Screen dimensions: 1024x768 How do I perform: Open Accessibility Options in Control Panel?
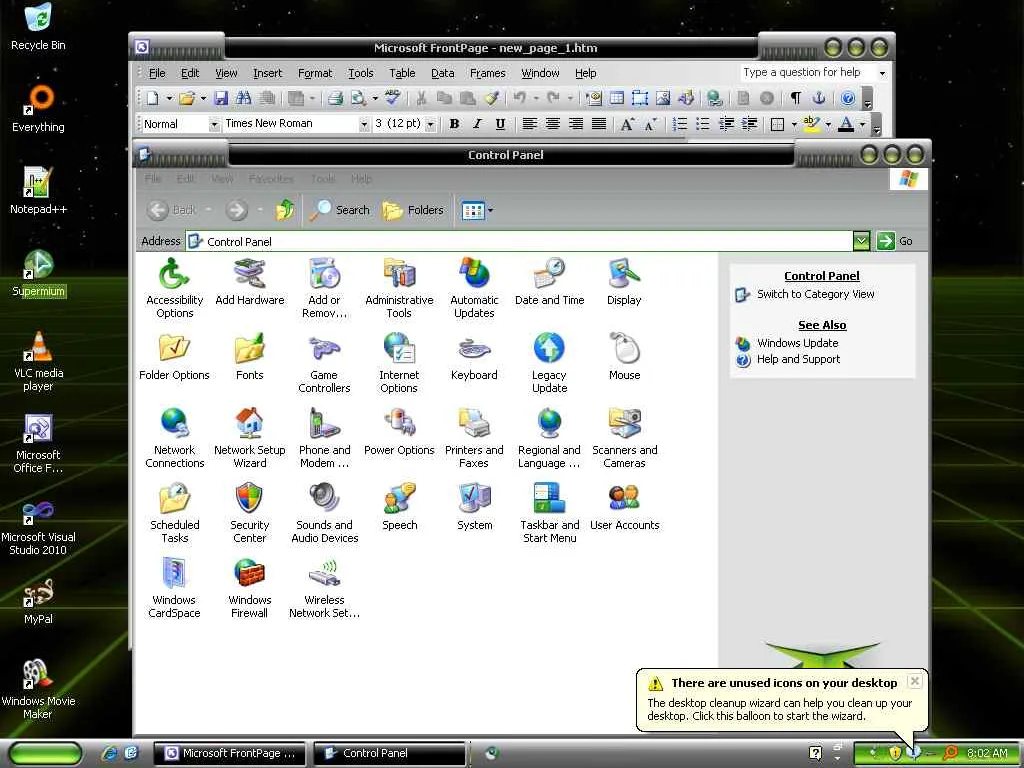point(174,287)
